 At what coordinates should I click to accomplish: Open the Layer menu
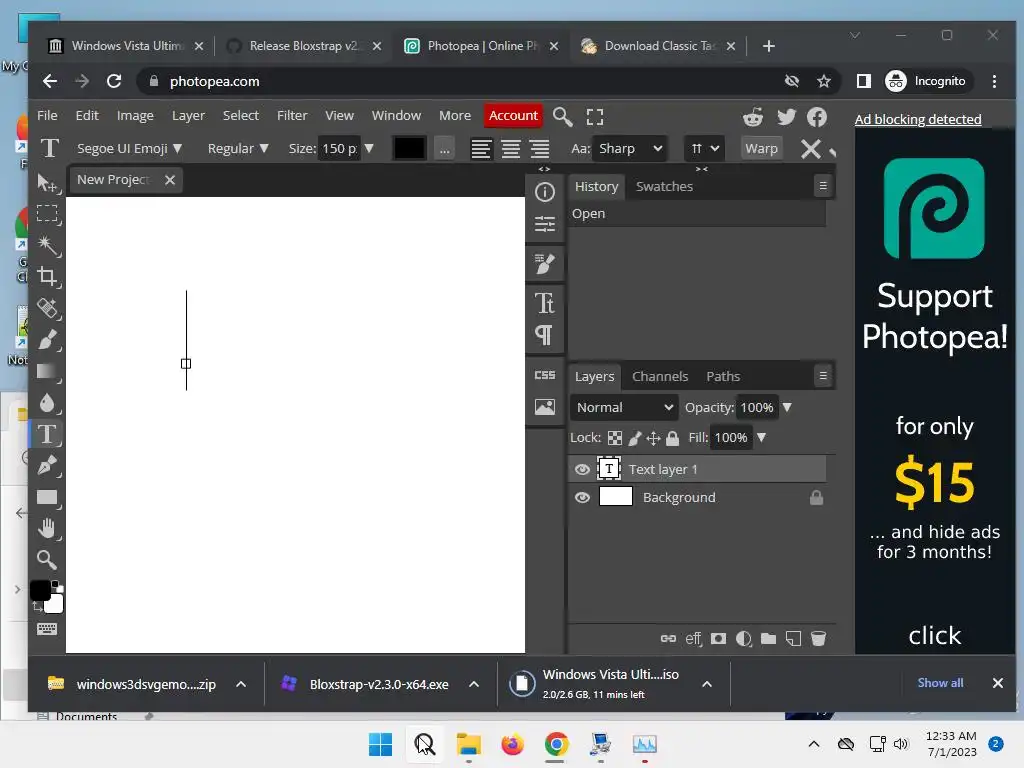pyautogui.click(x=188, y=116)
